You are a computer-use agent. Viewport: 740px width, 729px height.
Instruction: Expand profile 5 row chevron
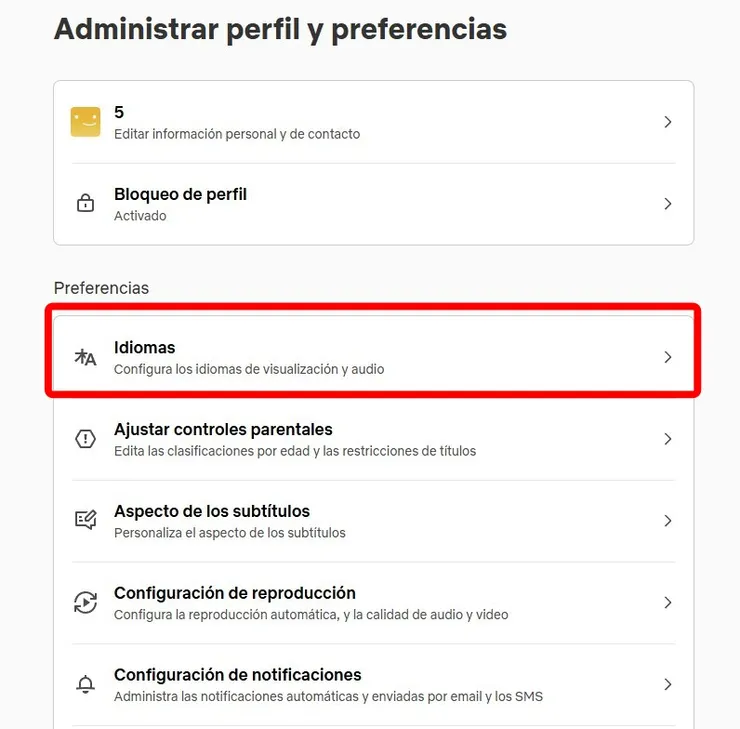[668, 122]
